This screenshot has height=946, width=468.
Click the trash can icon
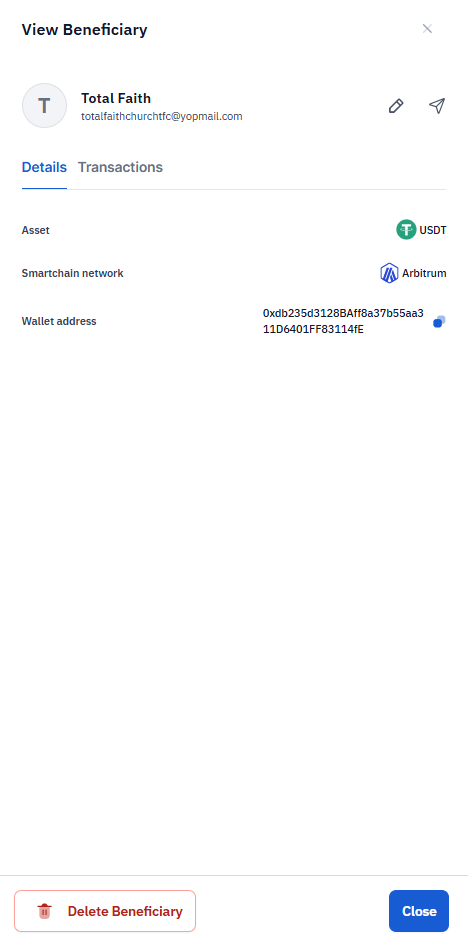(x=45, y=911)
